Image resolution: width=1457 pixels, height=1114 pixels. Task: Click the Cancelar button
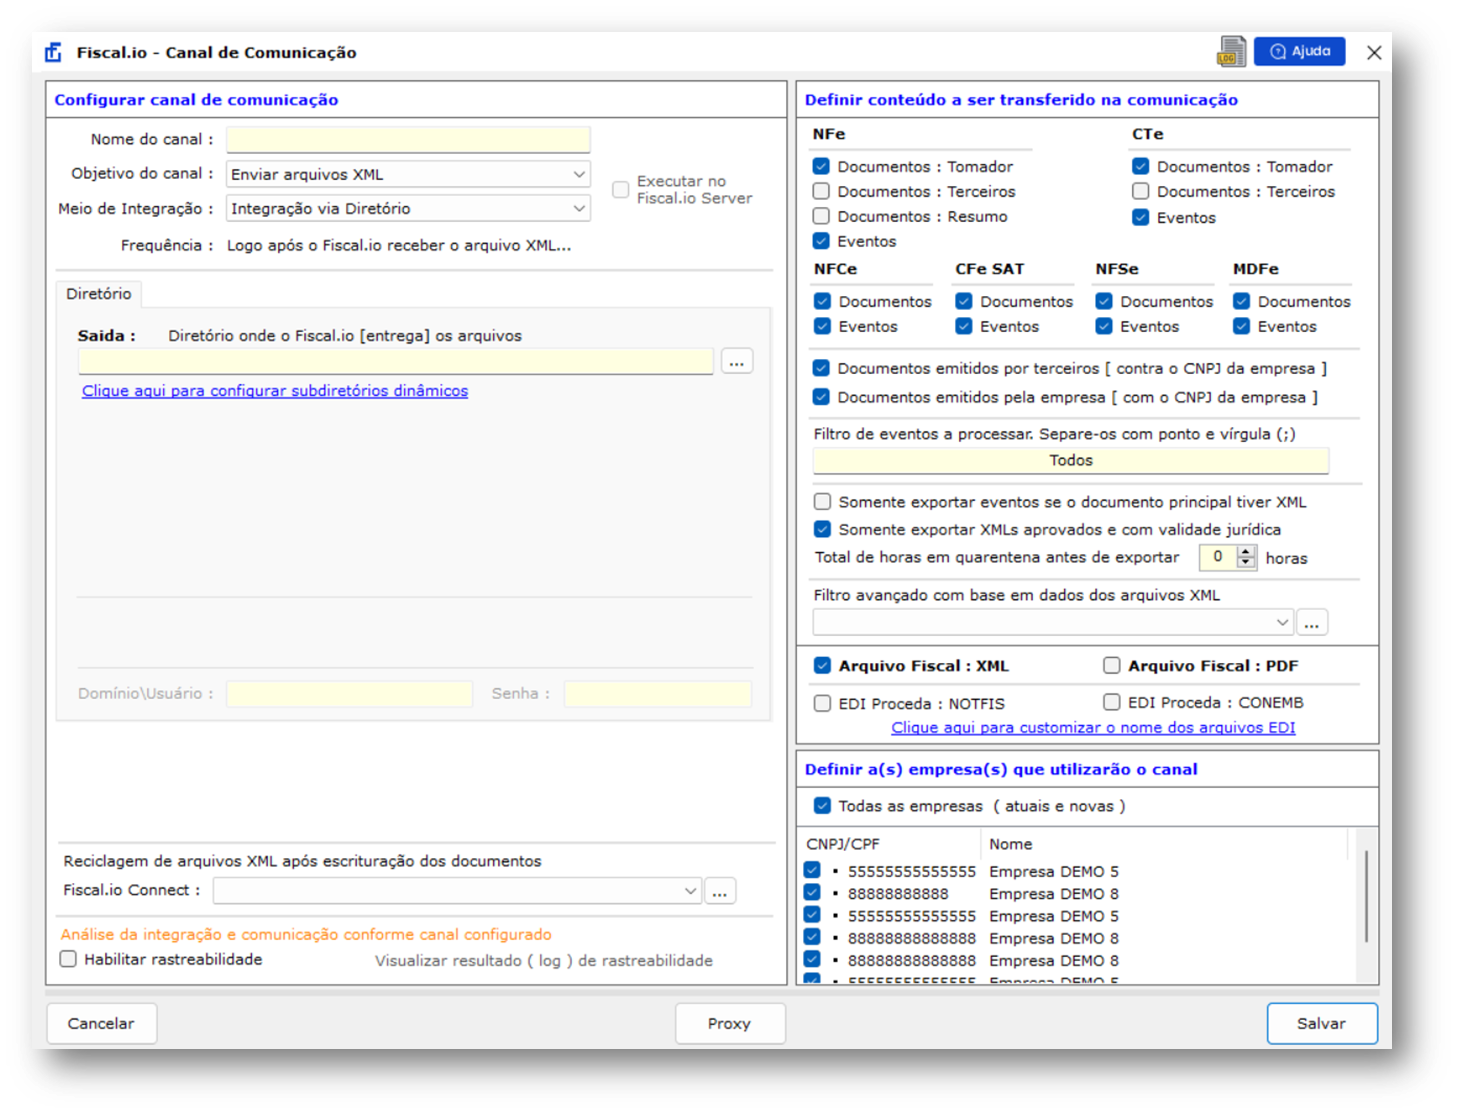tap(101, 1024)
